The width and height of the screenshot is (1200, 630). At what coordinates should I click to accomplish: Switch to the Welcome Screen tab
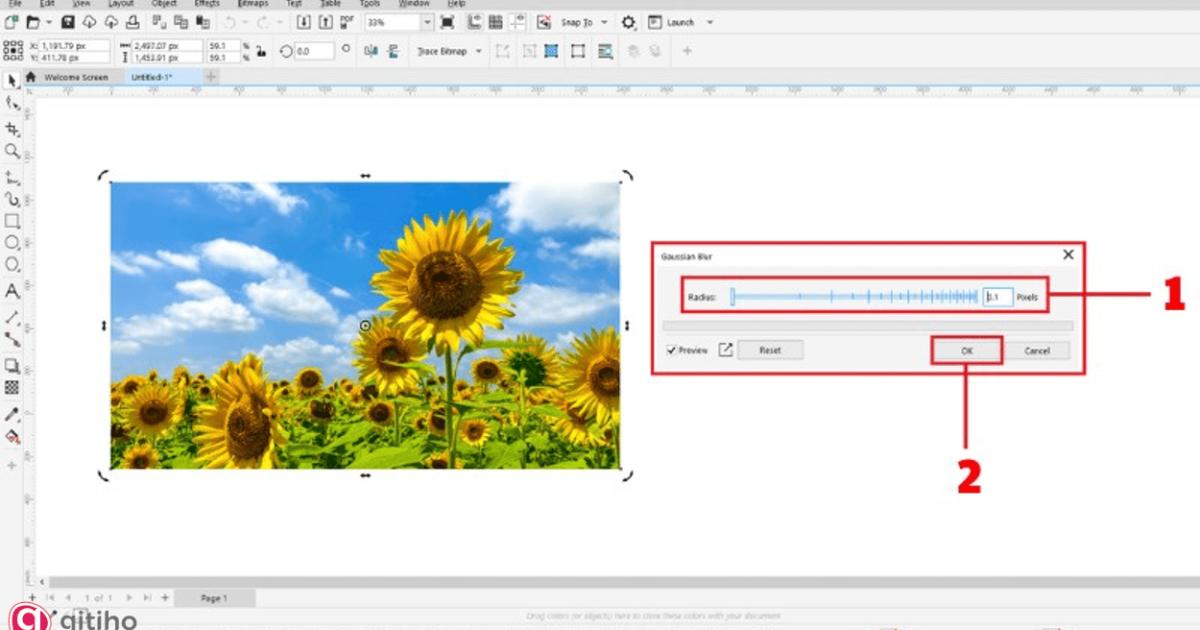point(75,76)
